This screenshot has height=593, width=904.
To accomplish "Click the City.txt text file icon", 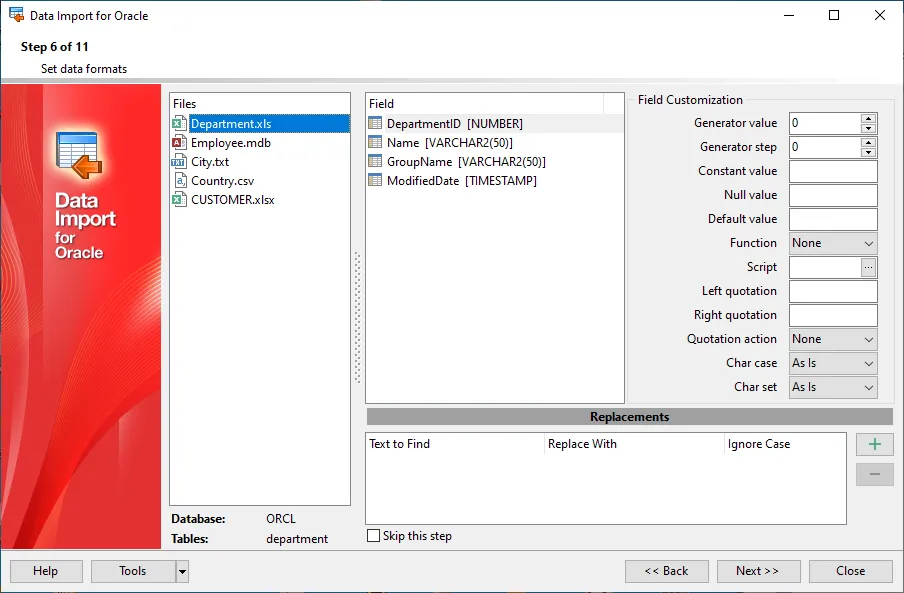I will pos(179,161).
